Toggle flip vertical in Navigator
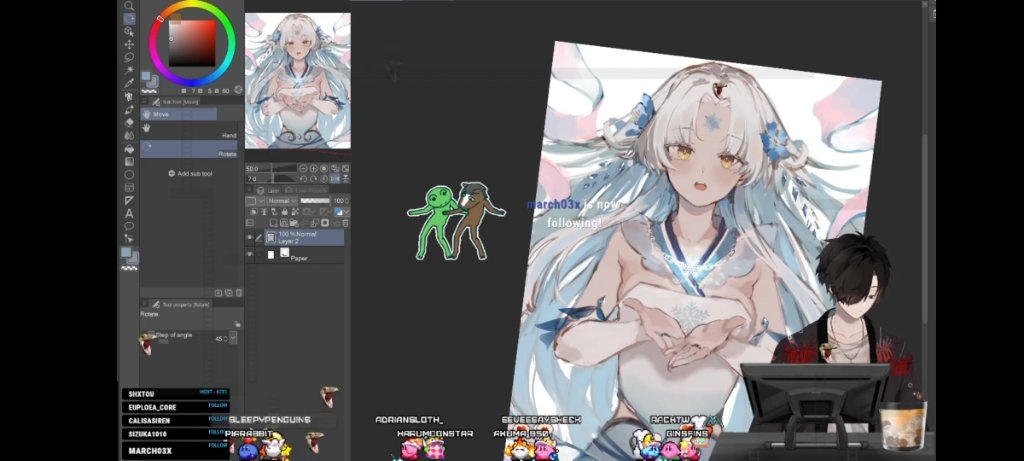Image resolution: width=1024 pixels, height=461 pixels. (345, 179)
